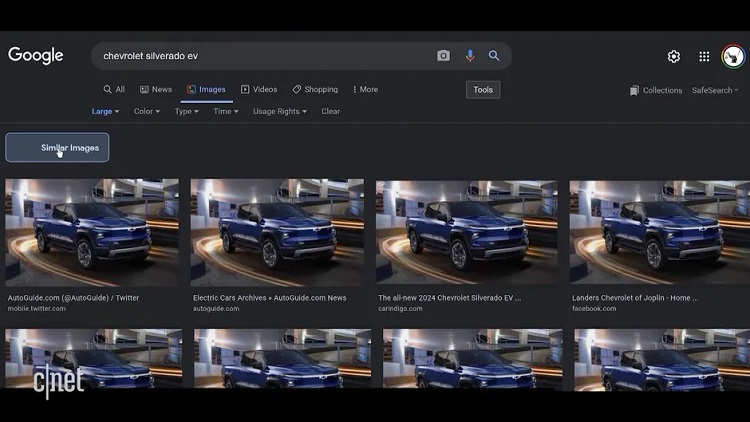
Task: Click The all-new 2024 Chevrolet Silverado EV title
Action: (x=450, y=298)
